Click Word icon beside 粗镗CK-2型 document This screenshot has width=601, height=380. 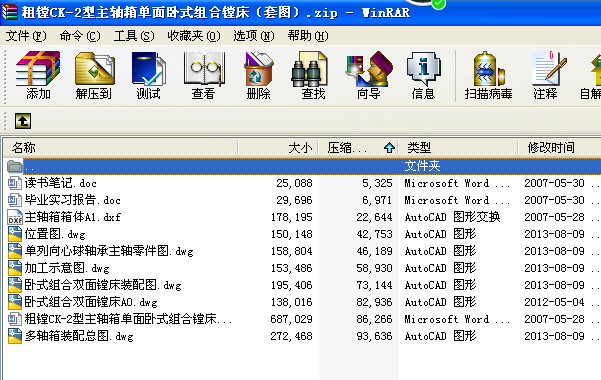(x=15, y=319)
